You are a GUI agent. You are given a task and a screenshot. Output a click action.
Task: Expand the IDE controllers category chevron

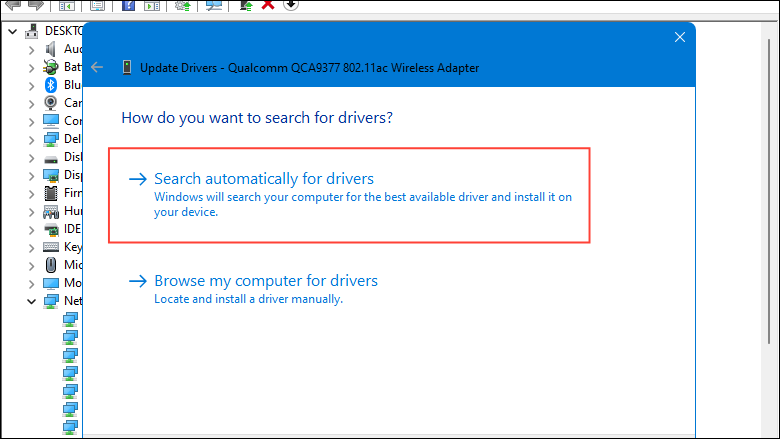pyautogui.click(x=31, y=230)
